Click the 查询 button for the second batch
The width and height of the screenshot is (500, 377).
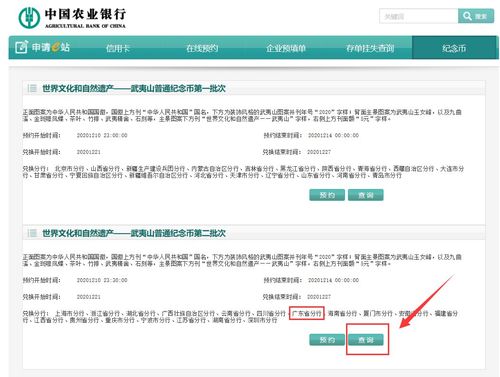point(366,340)
